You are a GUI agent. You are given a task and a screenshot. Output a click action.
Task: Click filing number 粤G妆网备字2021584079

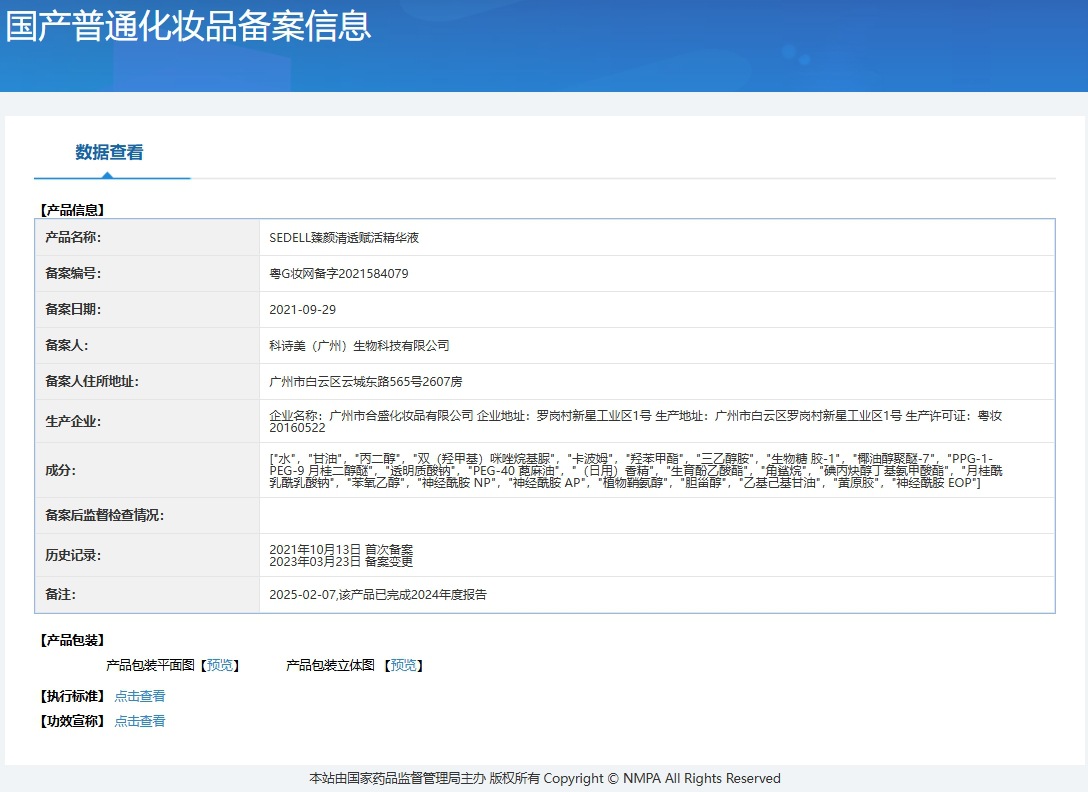[x=339, y=273]
